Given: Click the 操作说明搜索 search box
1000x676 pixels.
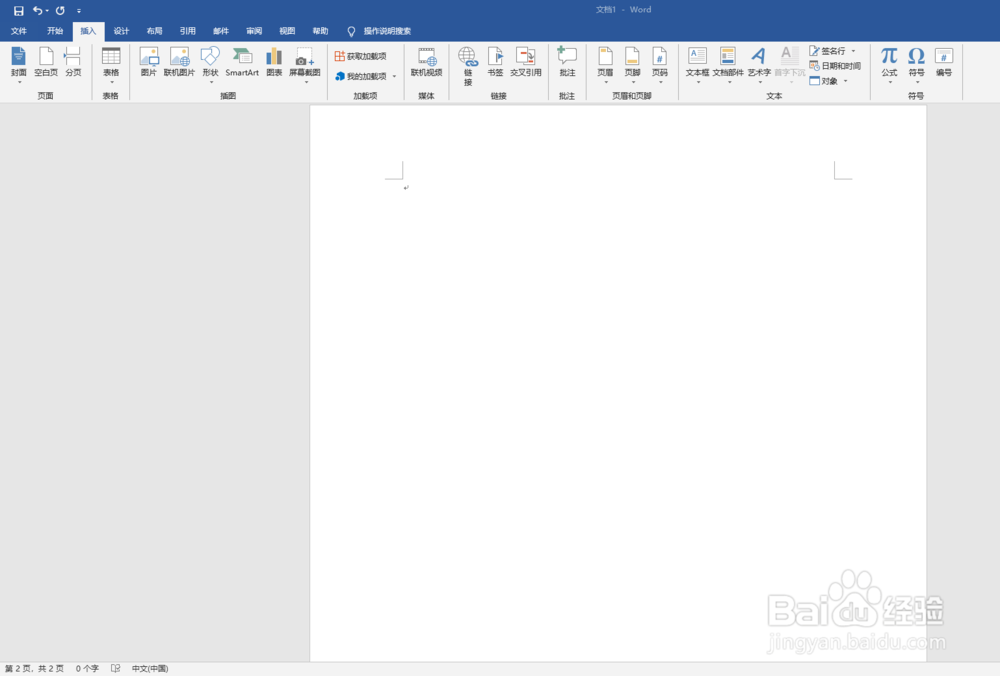Looking at the screenshot, I should tap(379, 31).
